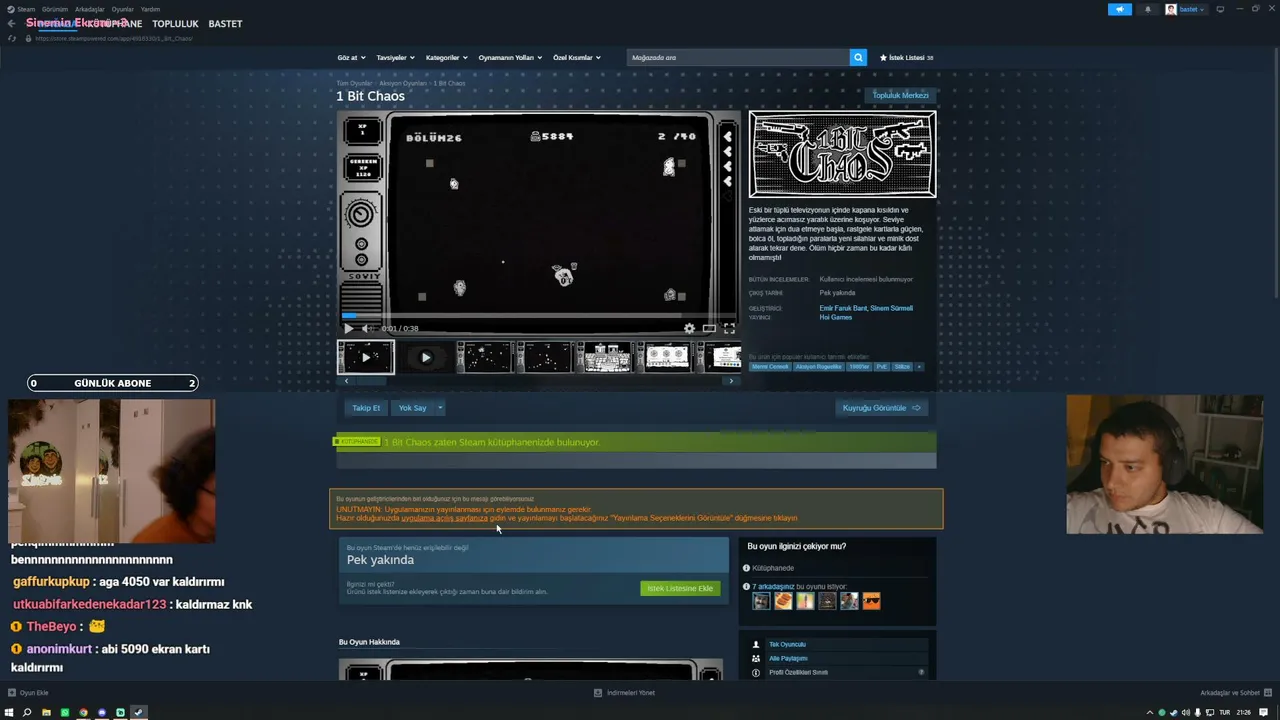Mute the trailer volume
The image size is (1280, 720).
pyautogui.click(x=367, y=328)
